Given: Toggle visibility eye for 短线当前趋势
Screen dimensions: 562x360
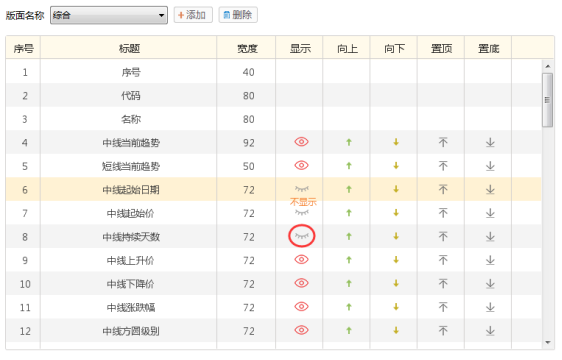Looking at the screenshot, I should [301, 165].
